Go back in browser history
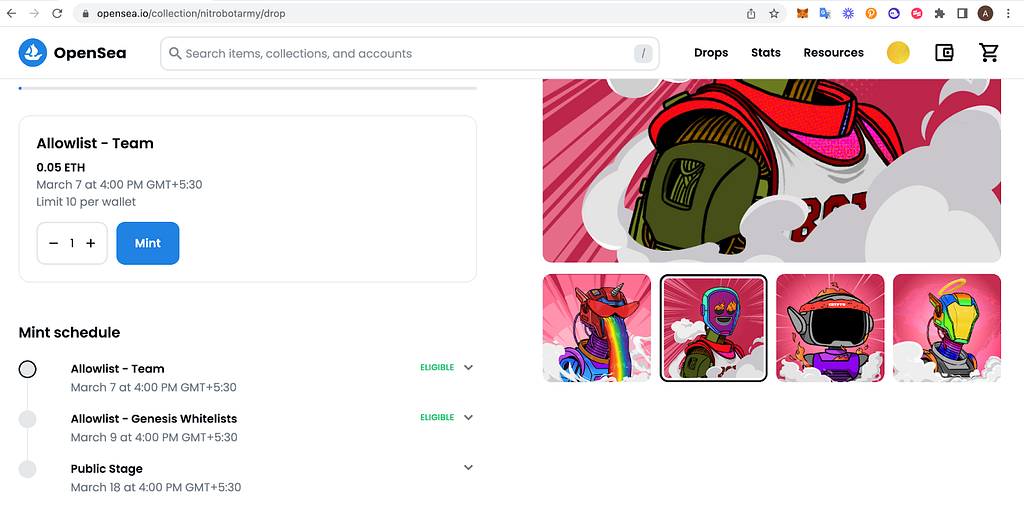 11,13
